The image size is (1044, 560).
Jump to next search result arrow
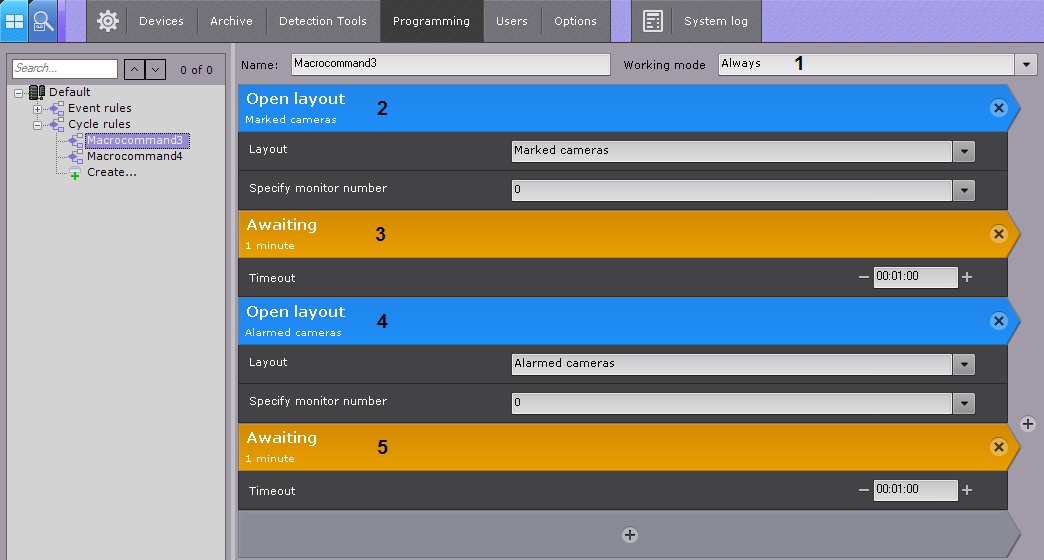point(156,69)
